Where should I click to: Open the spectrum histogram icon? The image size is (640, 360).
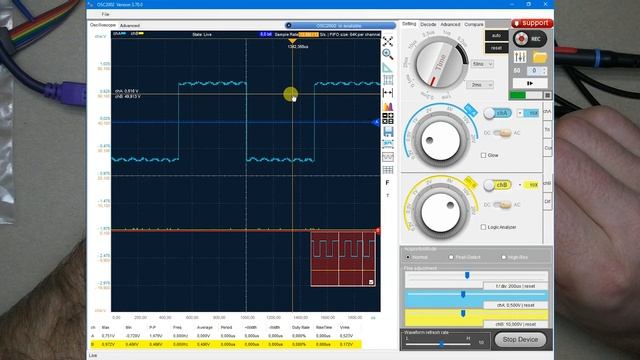388,106
